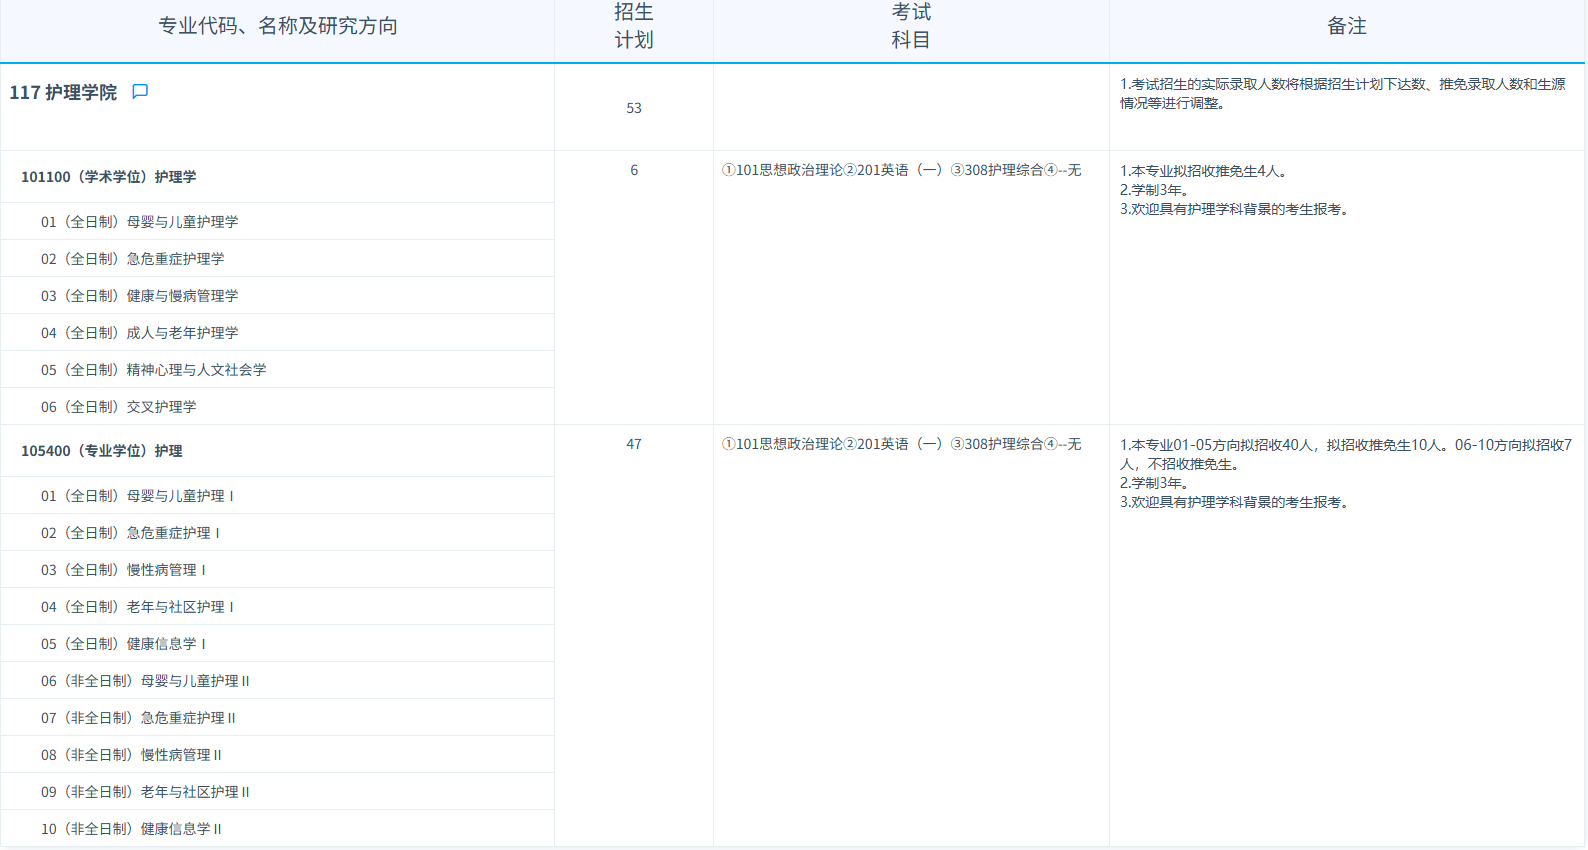Choose direction 01（全日制）母婴与儿童护理学

click(139, 222)
